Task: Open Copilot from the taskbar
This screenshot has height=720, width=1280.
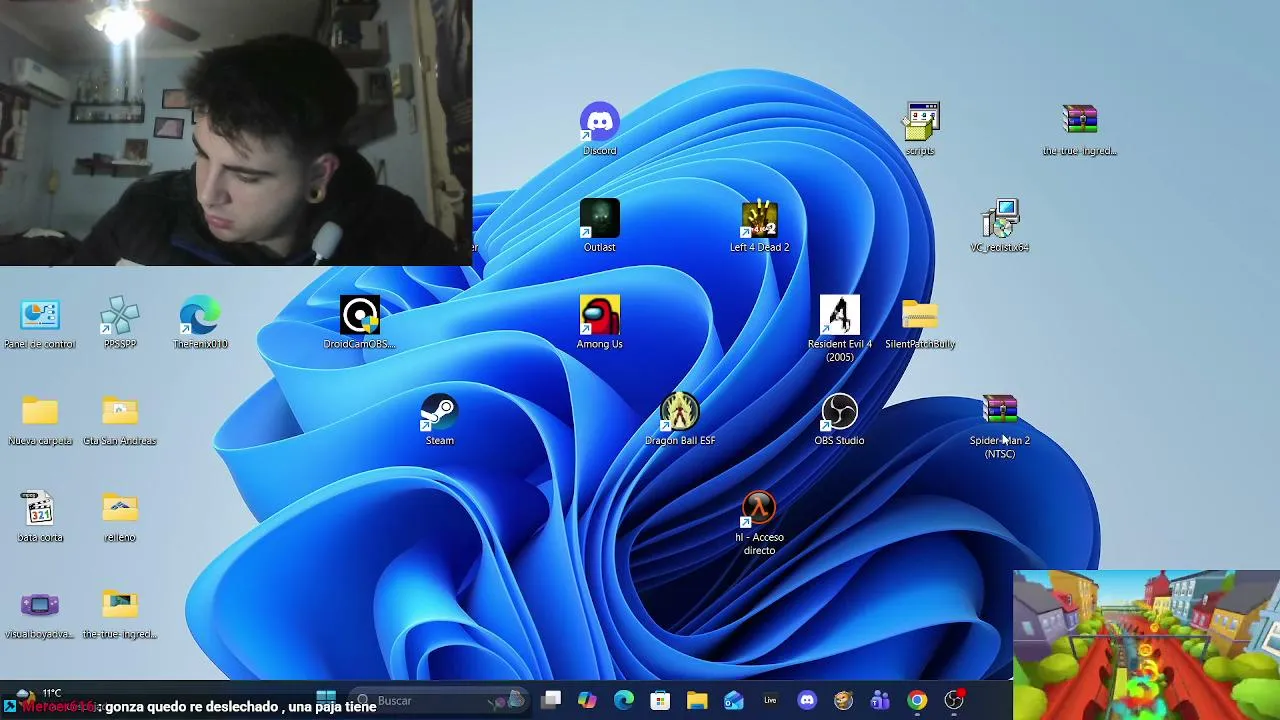Action: click(x=587, y=701)
